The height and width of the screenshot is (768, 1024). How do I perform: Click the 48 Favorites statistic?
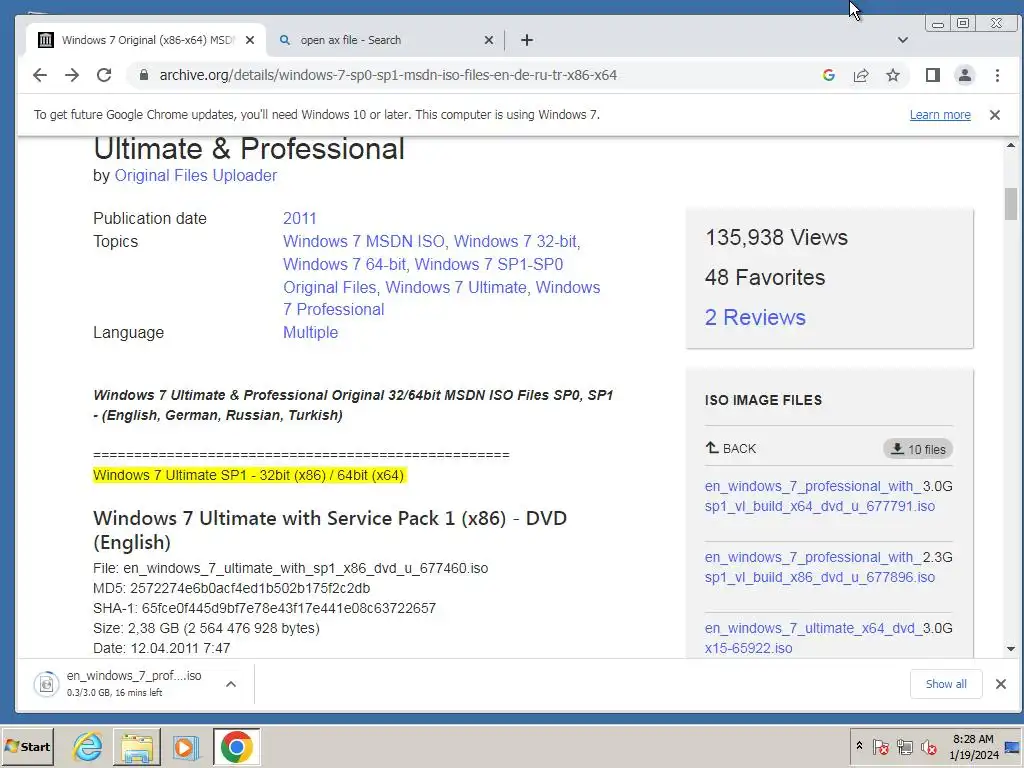[765, 278]
